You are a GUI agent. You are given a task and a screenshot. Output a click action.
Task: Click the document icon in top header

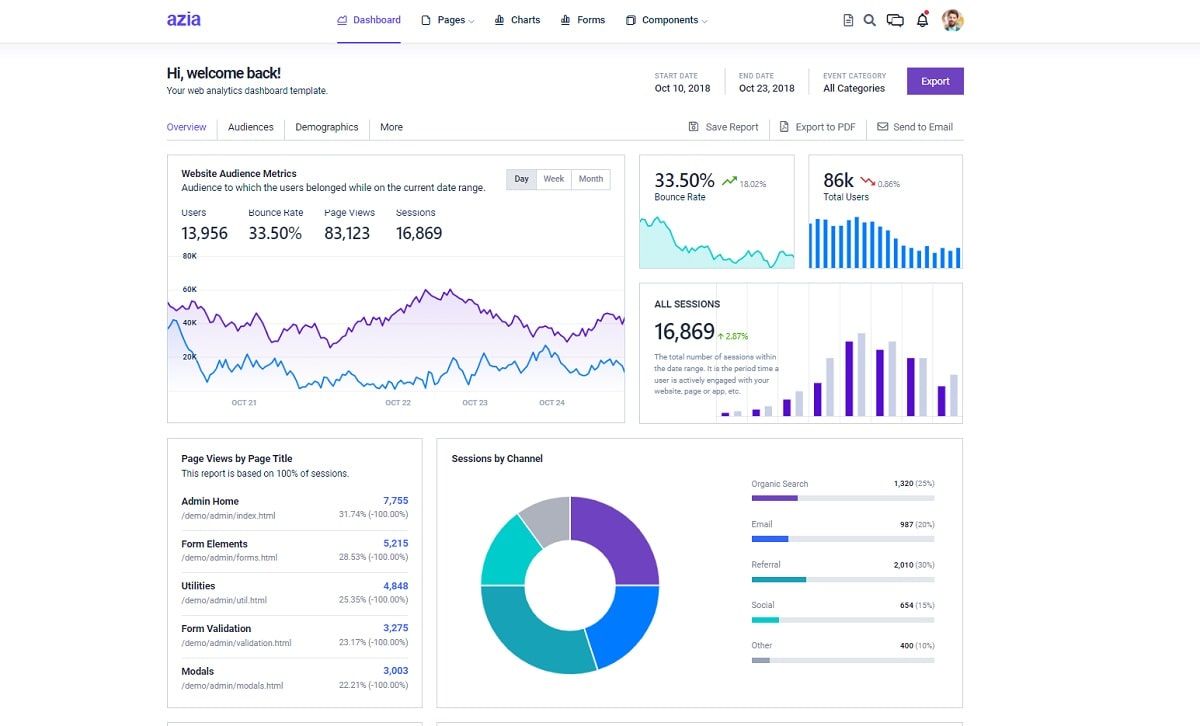pos(848,20)
